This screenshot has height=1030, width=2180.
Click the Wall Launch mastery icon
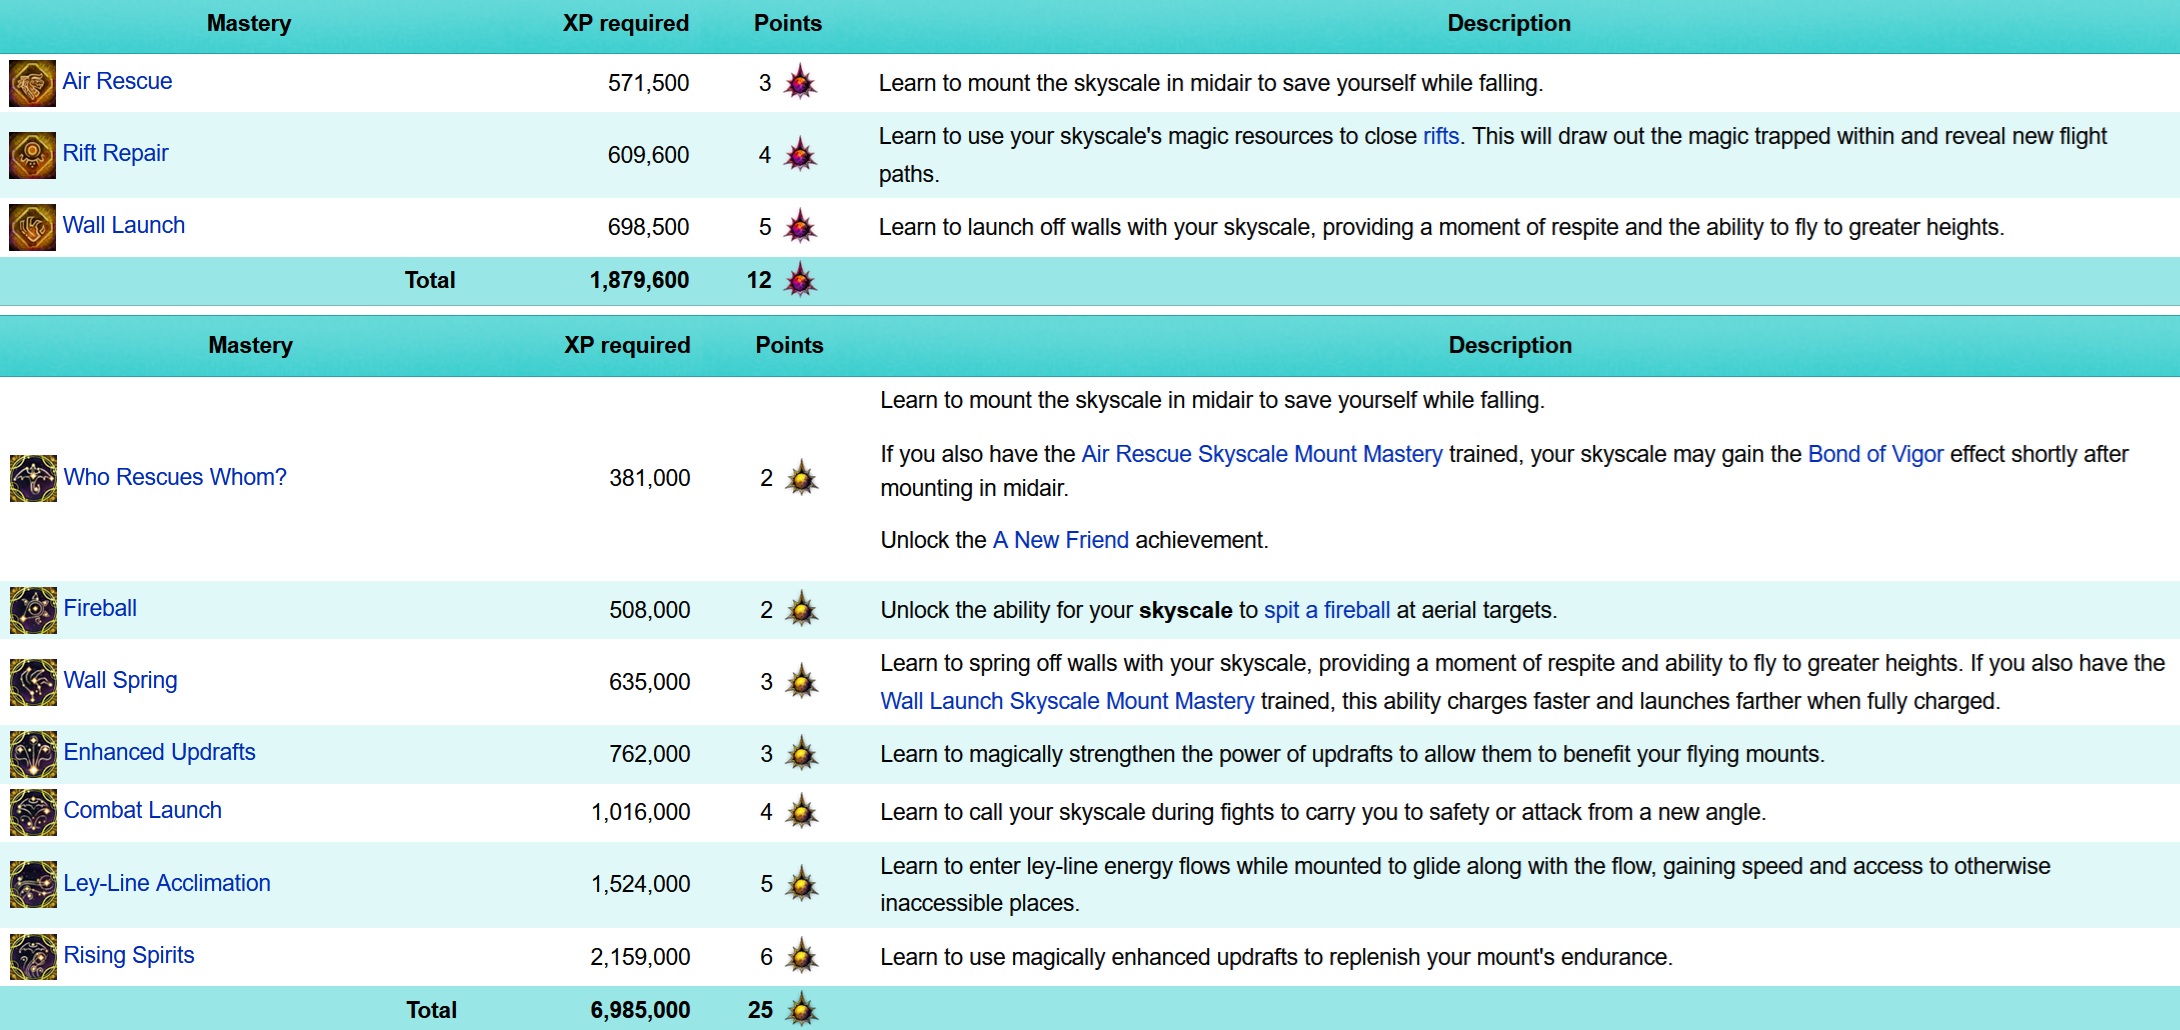click(32, 227)
